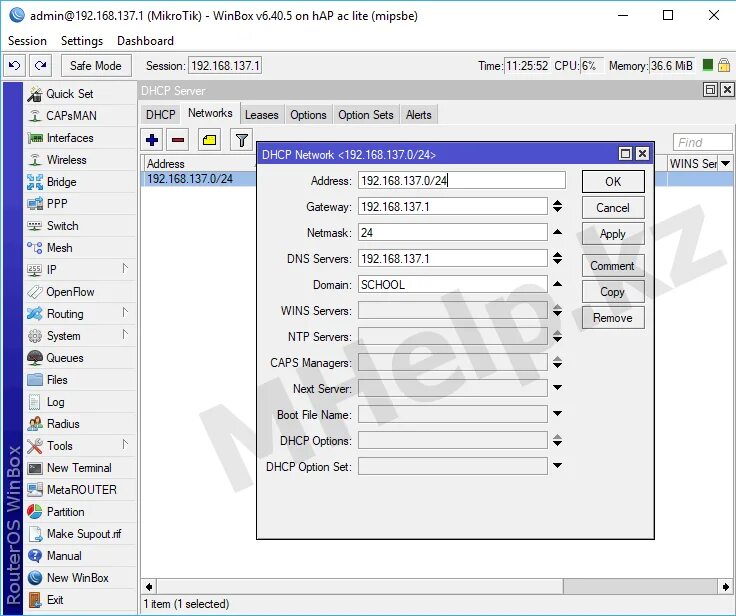Click Make Supout.rif in sidebar
Image resolution: width=736 pixels, height=616 pixels.
coord(84,534)
